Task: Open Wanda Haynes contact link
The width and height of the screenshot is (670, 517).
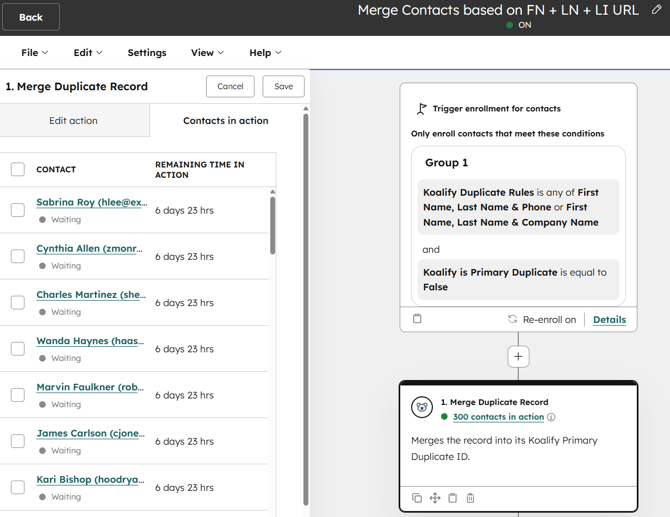Action: pyautogui.click(x=90, y=341)
